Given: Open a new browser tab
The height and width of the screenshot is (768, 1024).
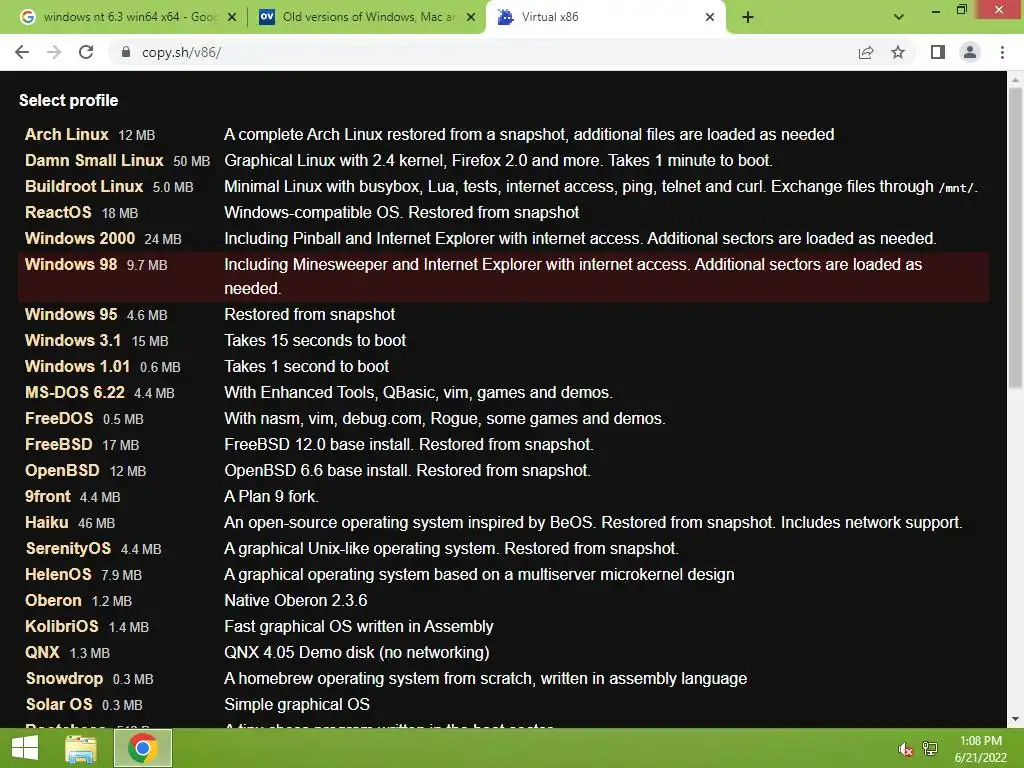Looking at the screenshot, I should tap(748, 17).
